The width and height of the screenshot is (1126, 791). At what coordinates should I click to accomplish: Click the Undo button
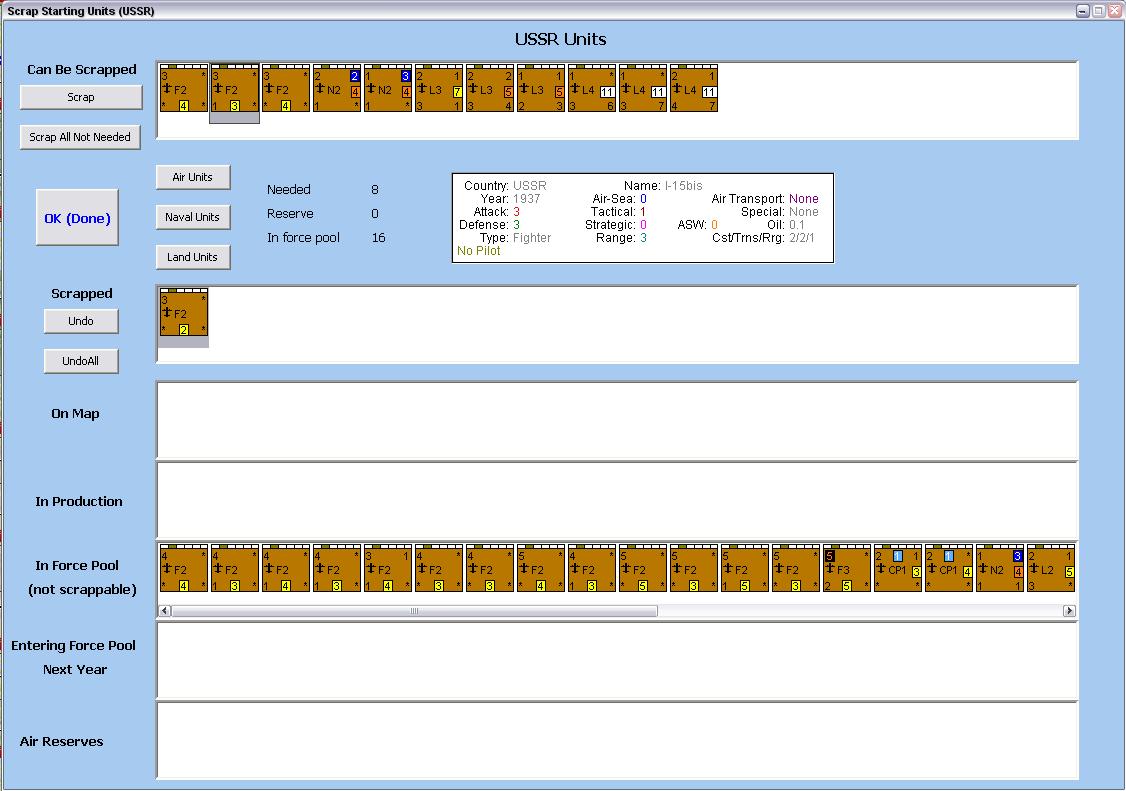(x=81, y=321)
